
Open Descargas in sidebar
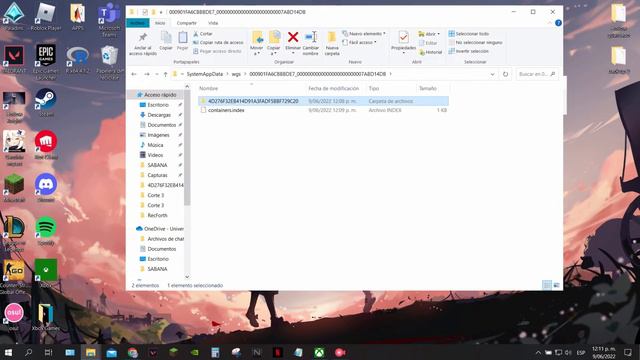tap(159, 115)
